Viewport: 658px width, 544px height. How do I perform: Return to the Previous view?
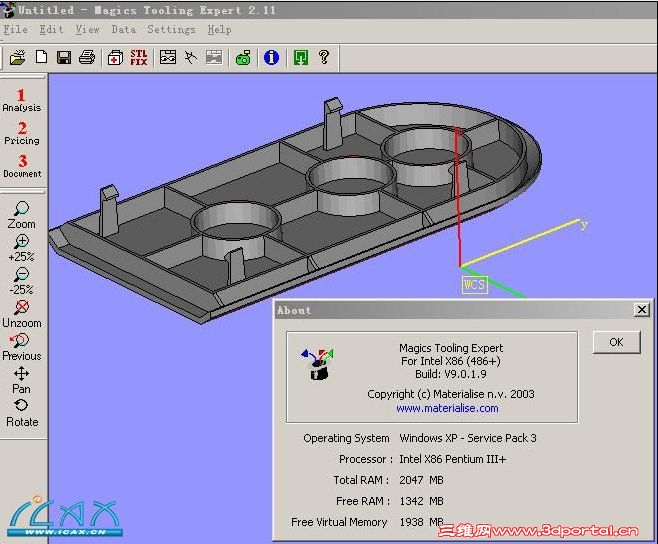(22, 347)
